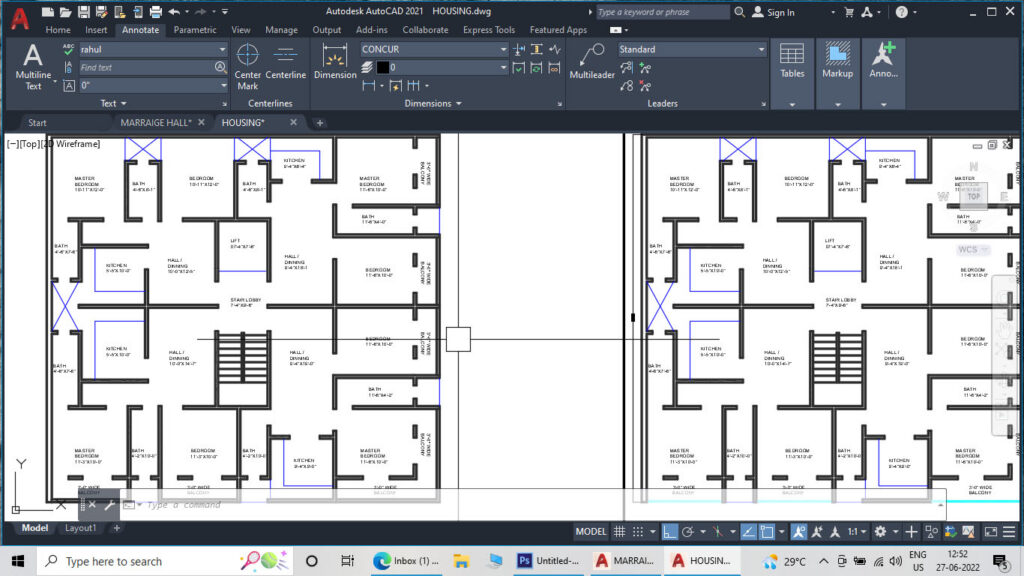Toggle isometric drafting in status bar
1024x576 pixels.
tap(718, 532)
